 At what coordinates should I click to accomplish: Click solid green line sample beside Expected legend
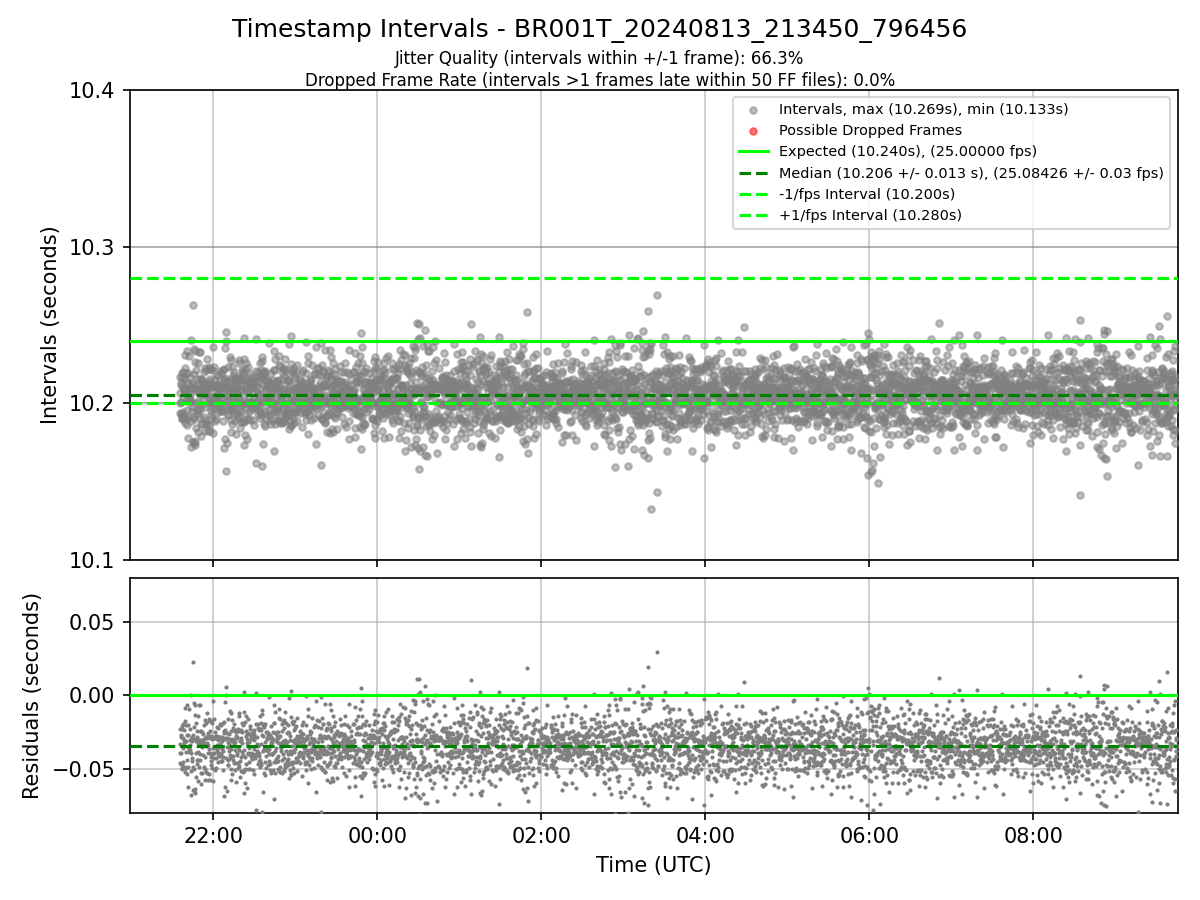tap(754, 152)
